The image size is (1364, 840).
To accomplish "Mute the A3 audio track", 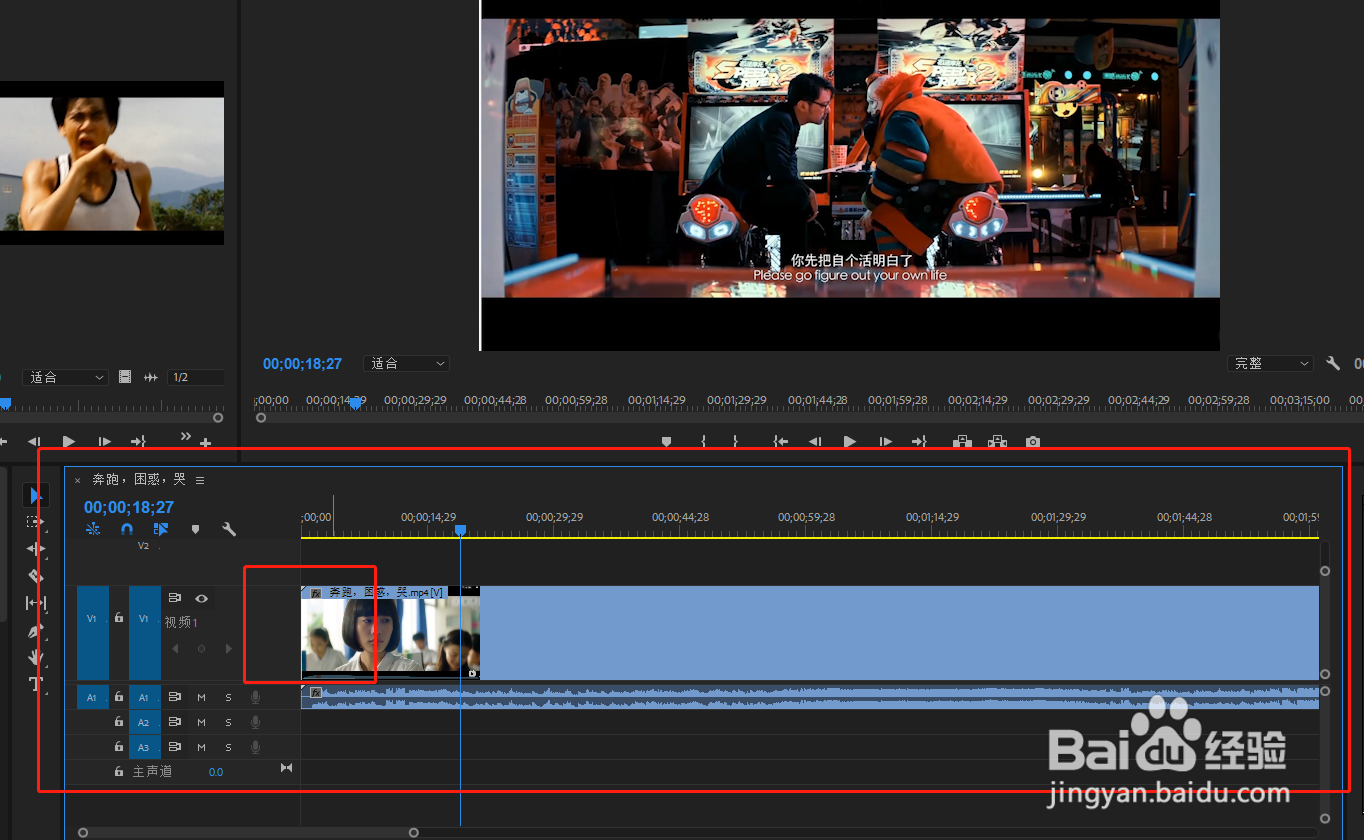I will (x=201, y=747).
